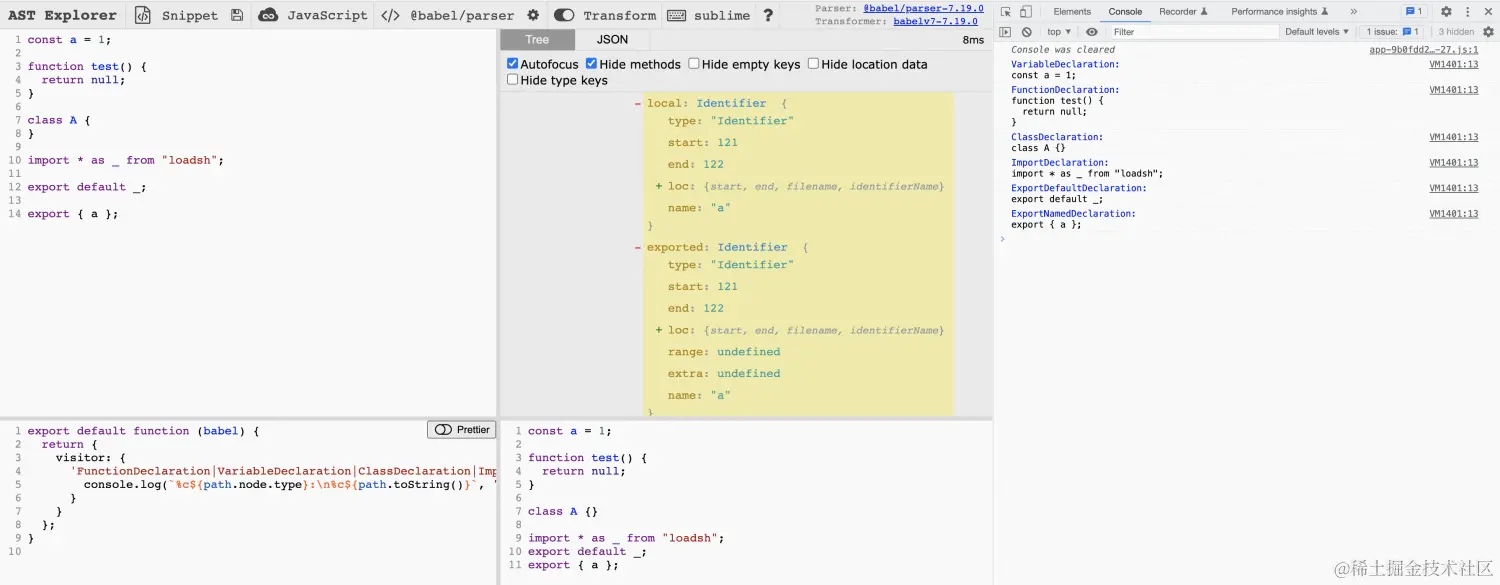
Task: Activate DevTools inspect element picker icon
Action: 1006,12
